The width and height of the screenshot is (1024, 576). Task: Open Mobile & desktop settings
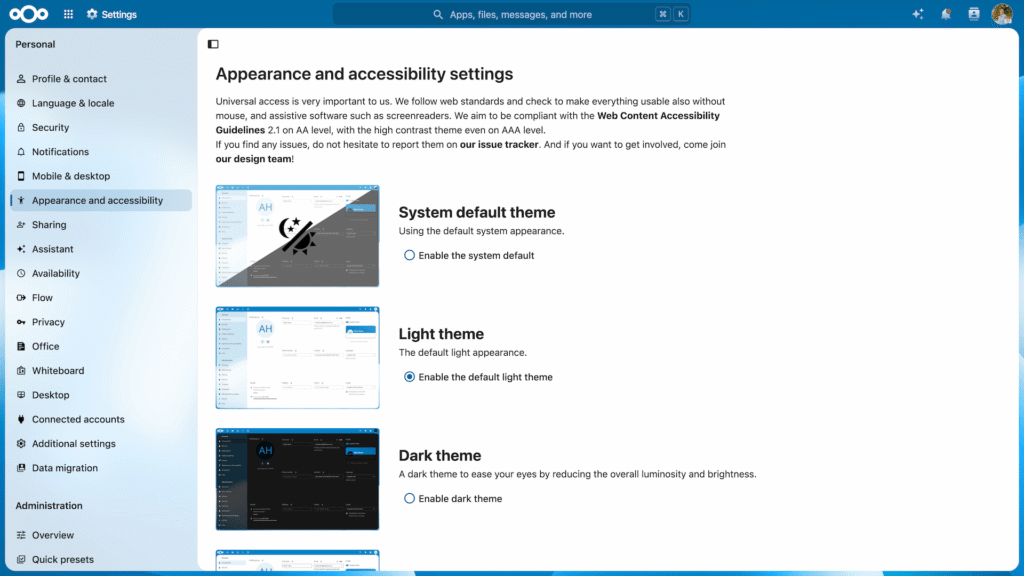101,176
